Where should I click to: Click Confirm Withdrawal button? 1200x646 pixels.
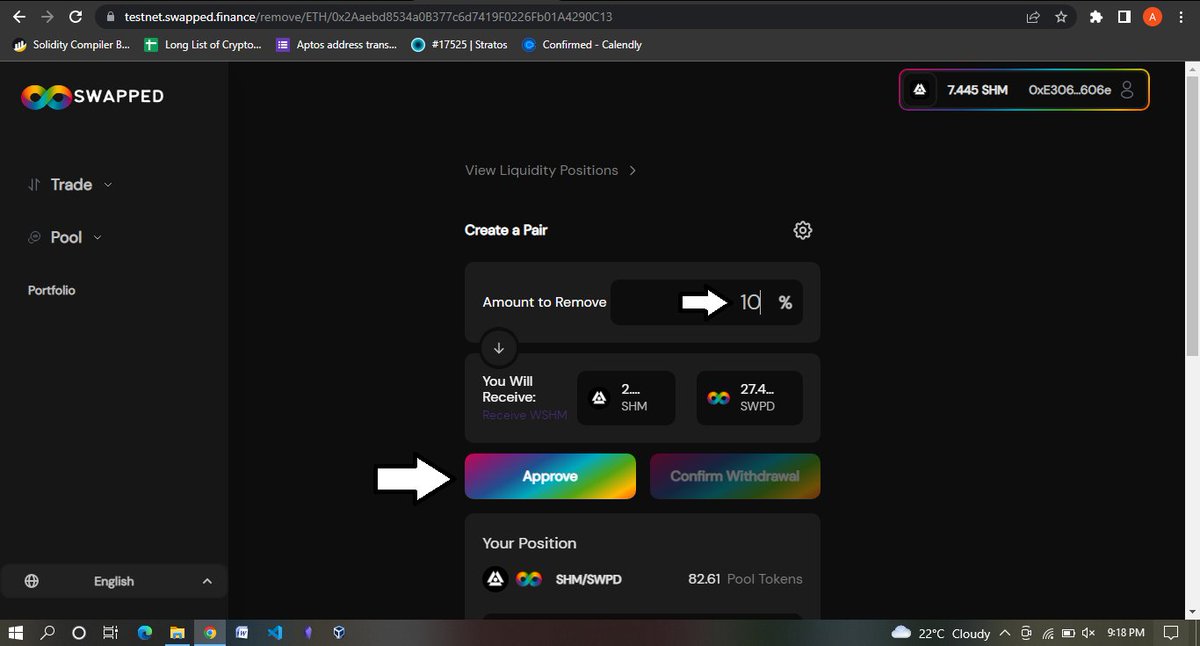point(735,476)
